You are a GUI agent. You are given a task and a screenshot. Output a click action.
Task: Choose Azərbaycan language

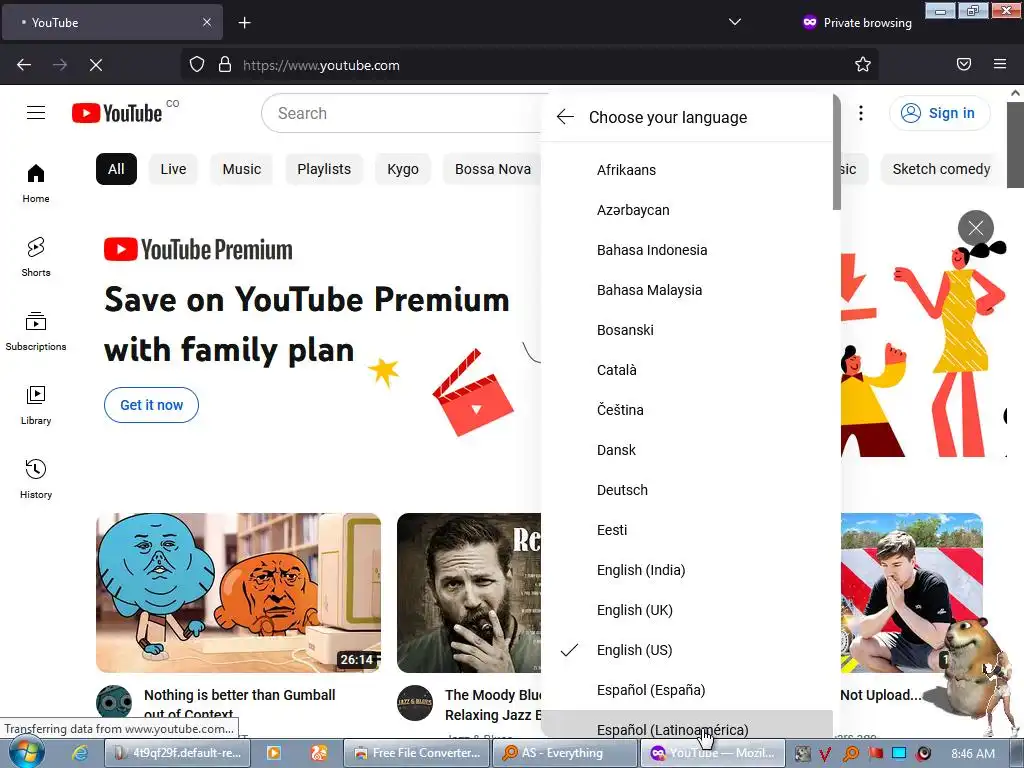(x=687, y=210)
